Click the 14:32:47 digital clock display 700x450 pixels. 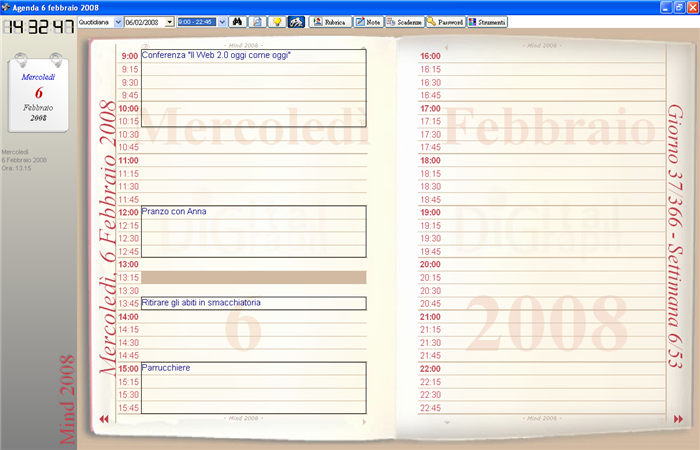38,26
